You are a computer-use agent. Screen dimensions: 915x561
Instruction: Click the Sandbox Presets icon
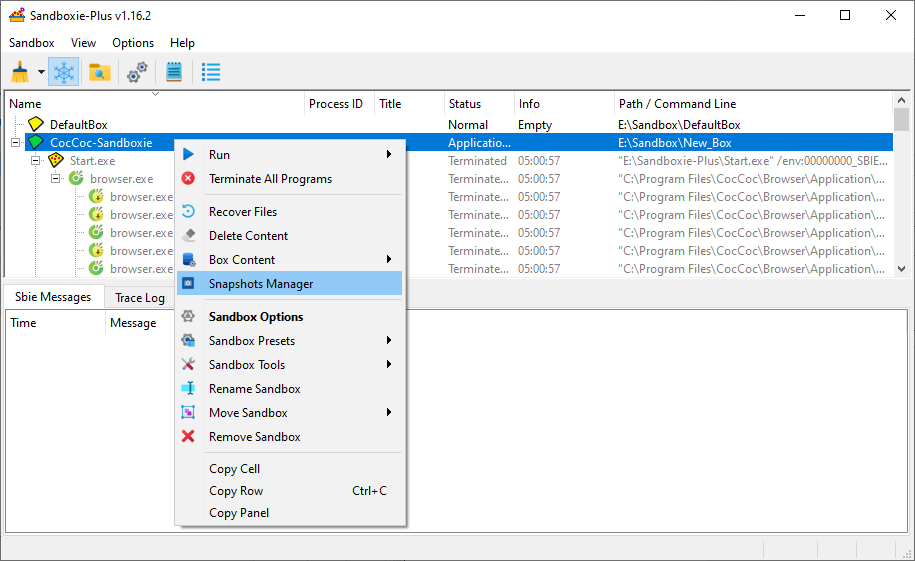pos(188,340)
